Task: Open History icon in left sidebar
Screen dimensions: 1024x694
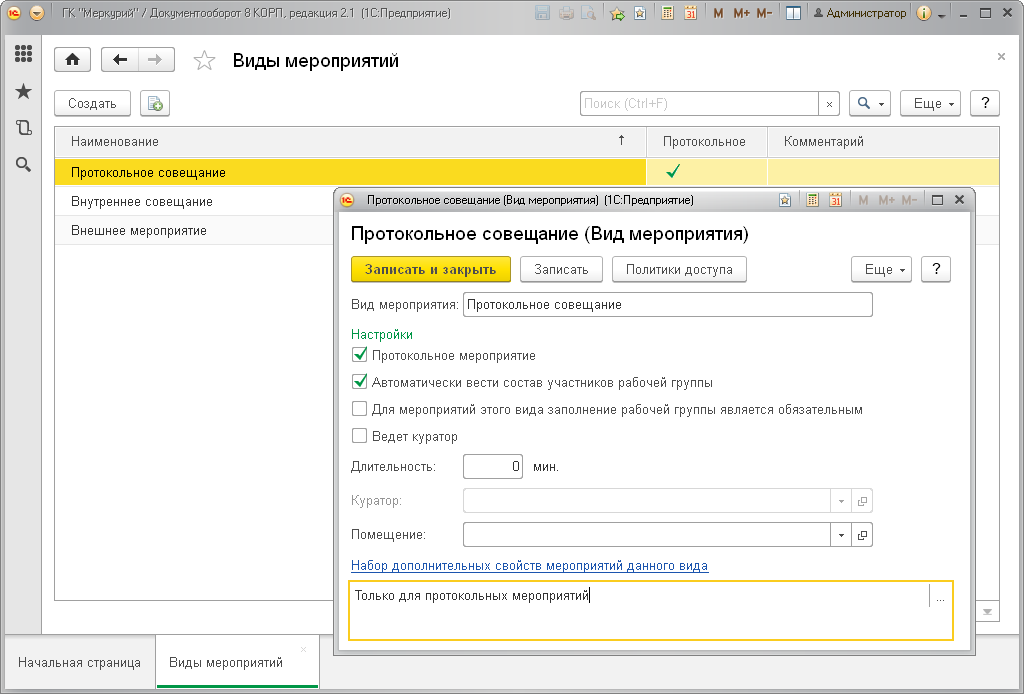Action: 24,127
